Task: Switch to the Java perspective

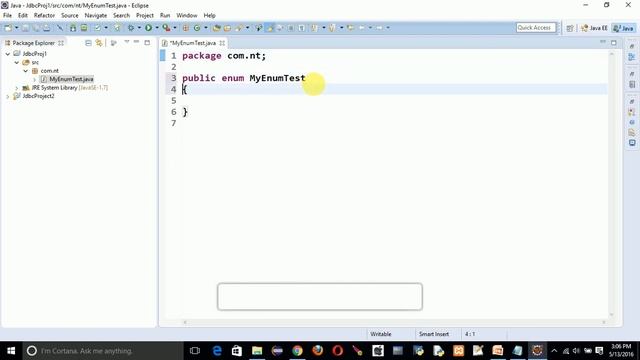Action: [x=624, y=28]
